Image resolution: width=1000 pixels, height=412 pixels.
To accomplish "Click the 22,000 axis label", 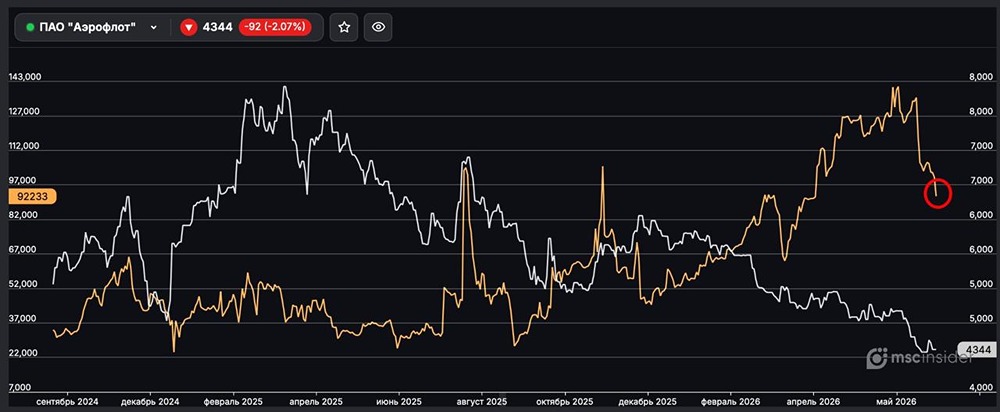I will tap(24, 353).
